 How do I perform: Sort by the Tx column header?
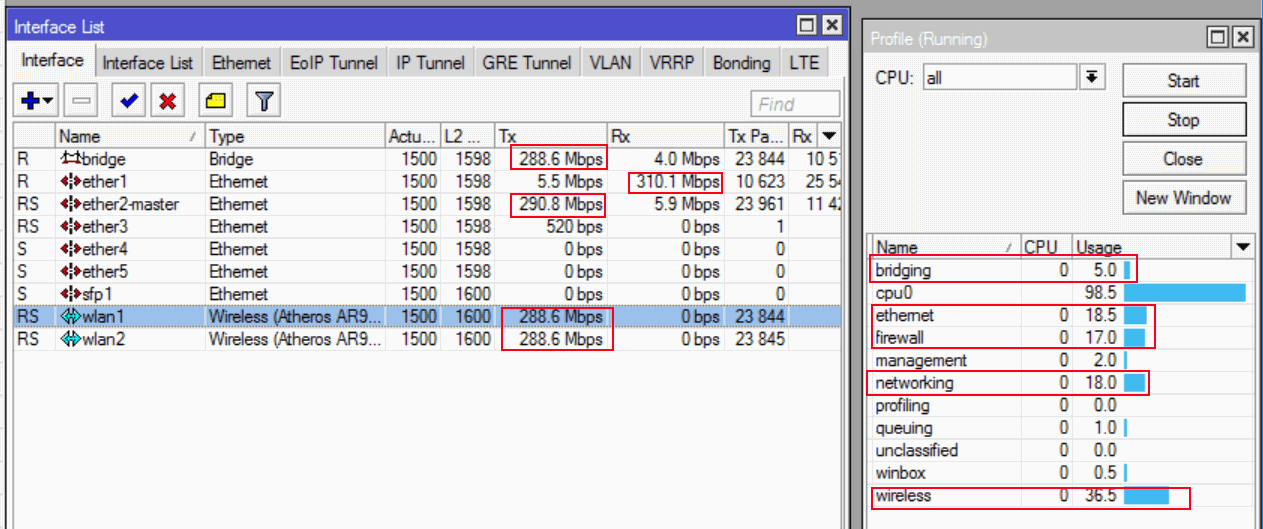[x=550, y=136]
